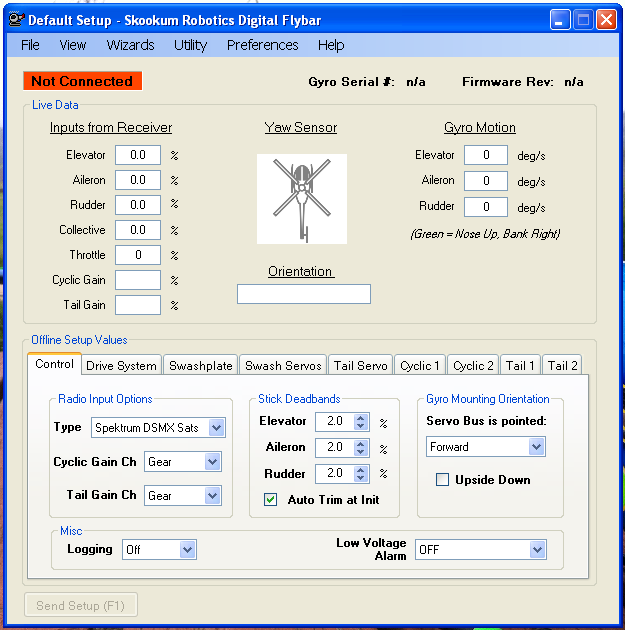This screenshot has width=625, height=630.
Task: Open the Help menu
Action: click(x=331, y=45)
